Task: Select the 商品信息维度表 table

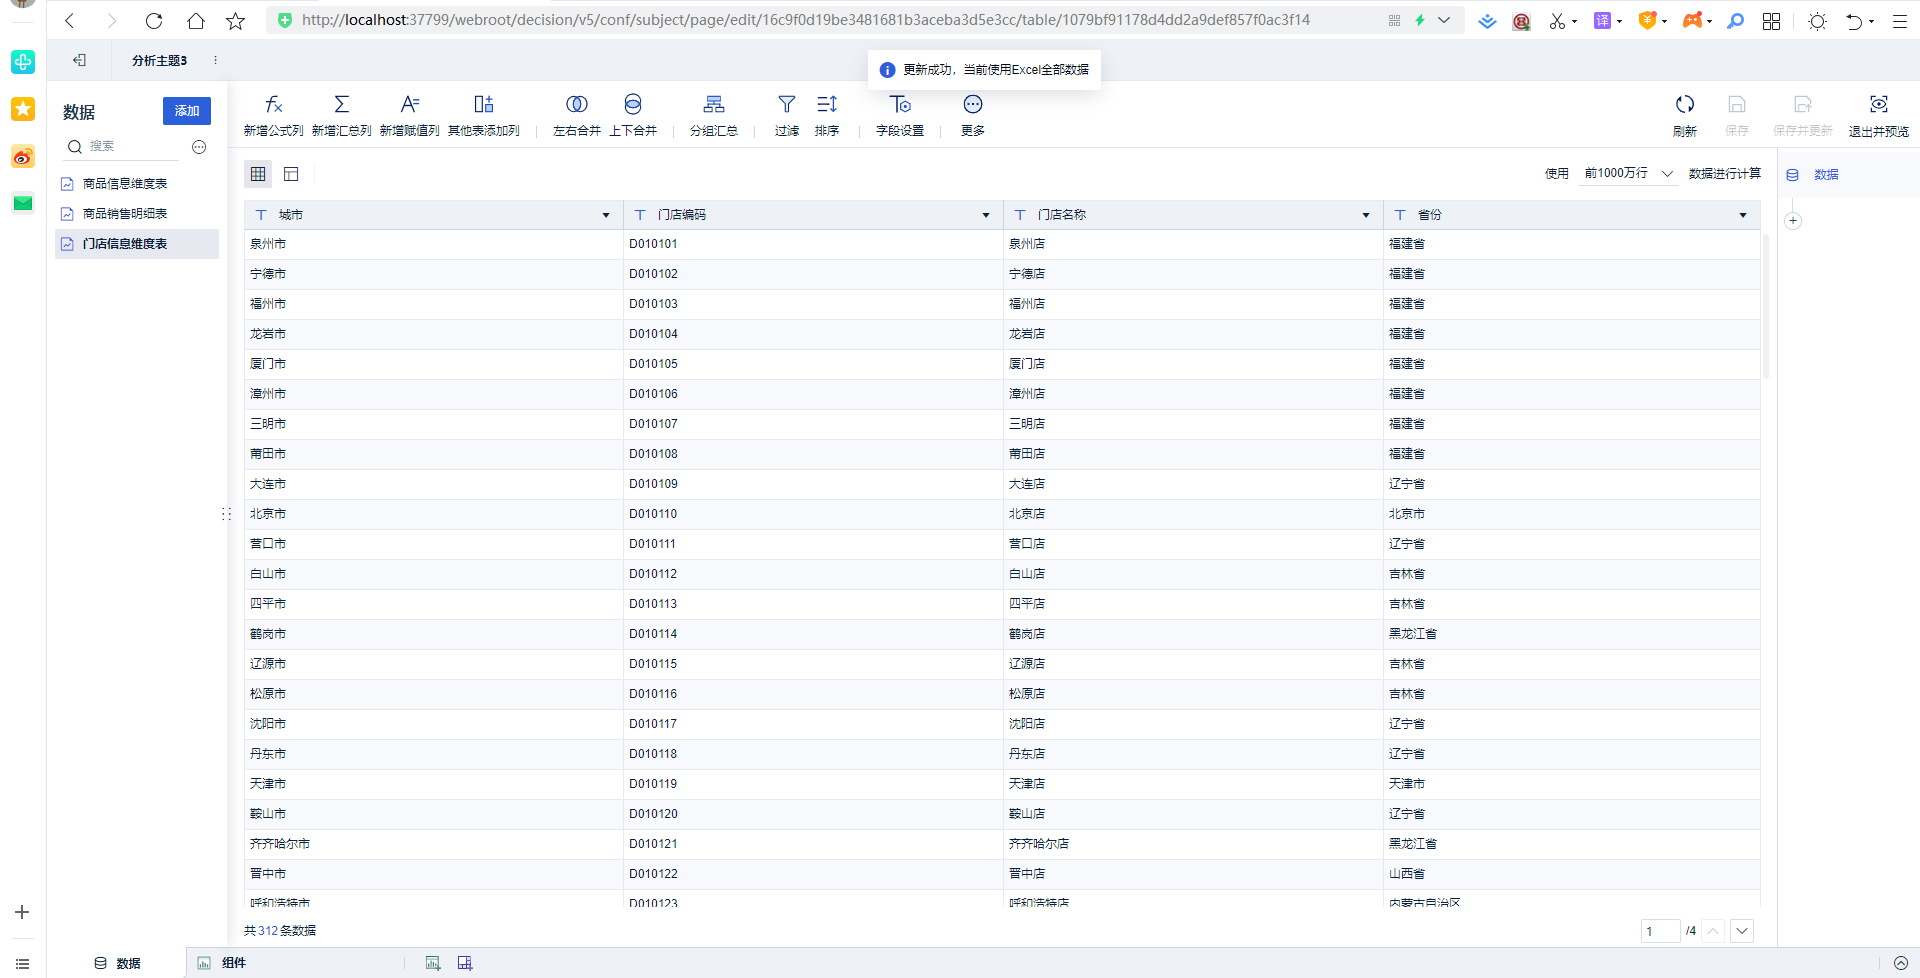Action: click(137, 184)
